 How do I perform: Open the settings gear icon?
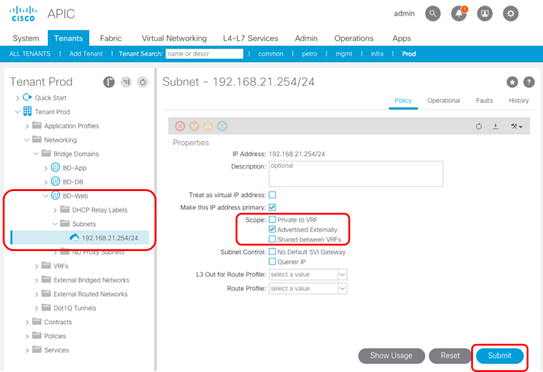click(510, 14)
